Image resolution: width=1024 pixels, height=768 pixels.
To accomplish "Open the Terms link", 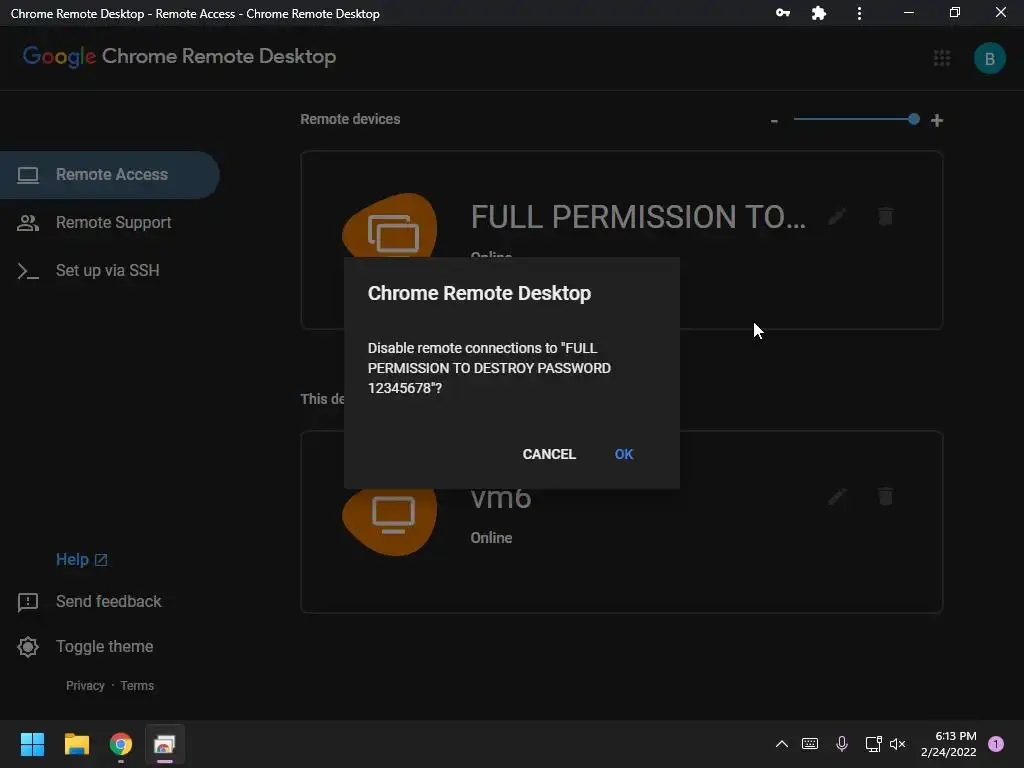I will tap(137, 686).
